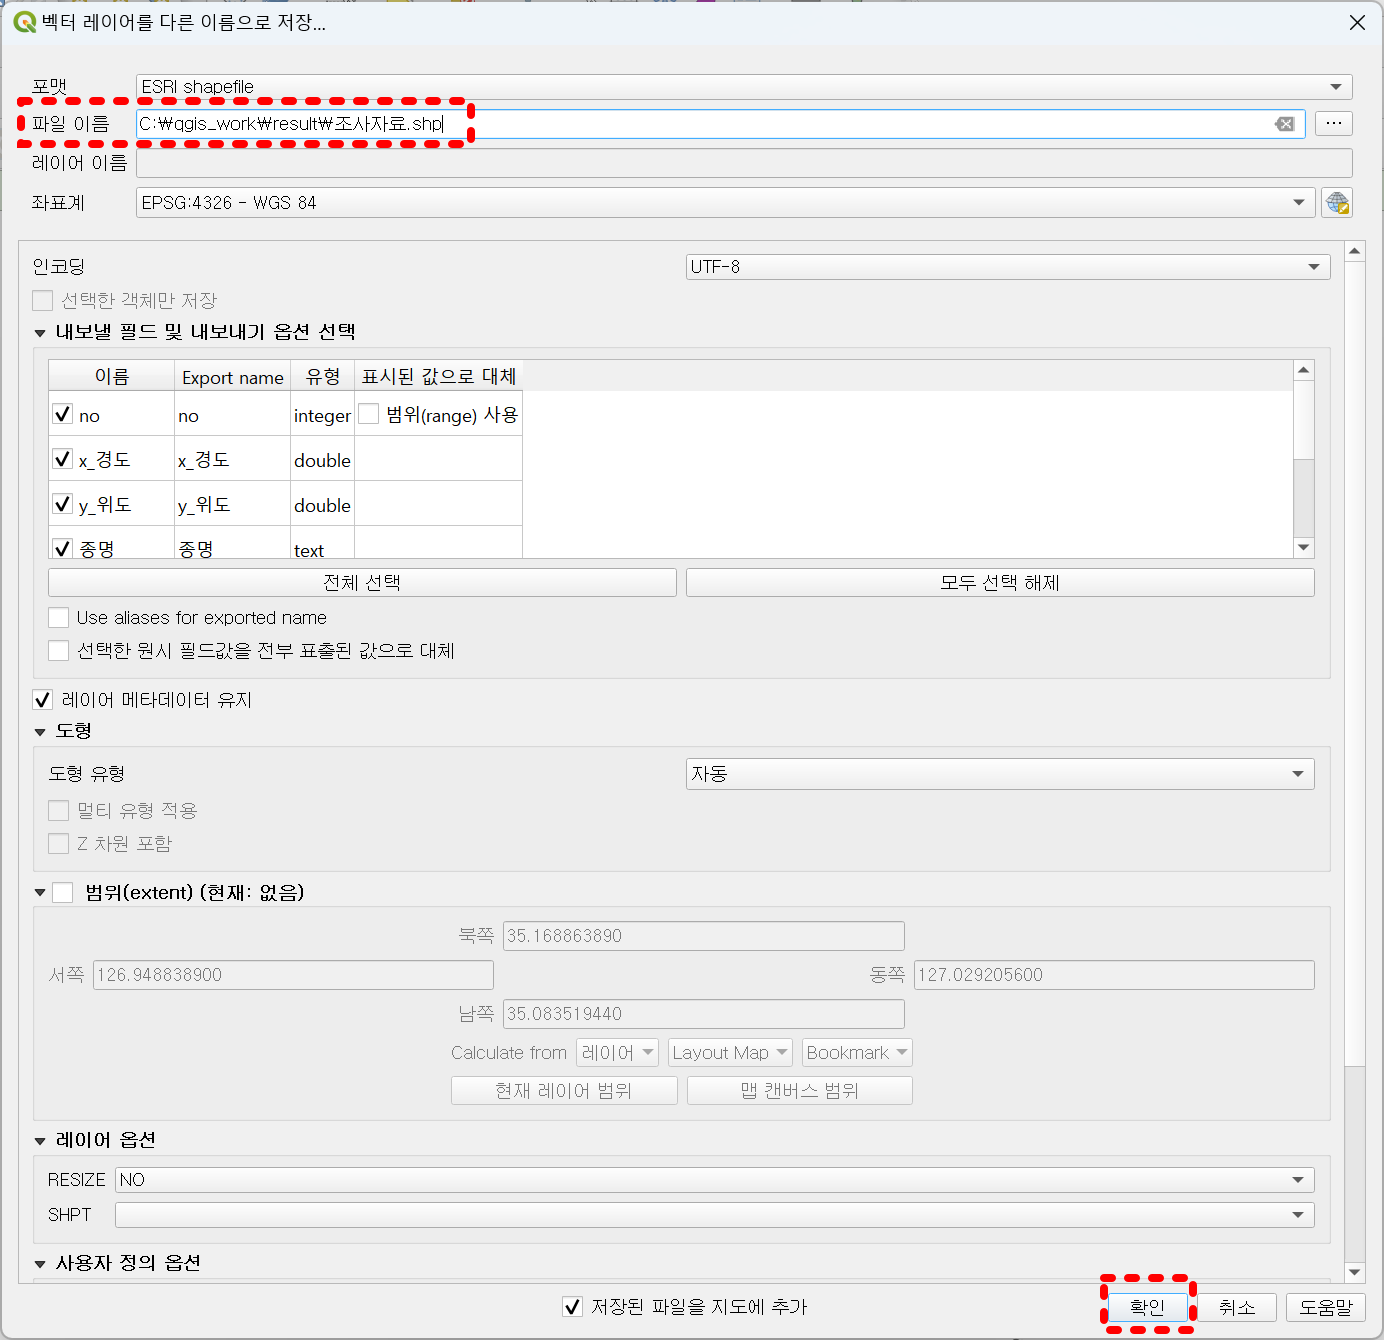The height and width of the screenshot is (1340, 1384).
Task: Click the 모두 선택 해제 button
Action: click(x=1000, y=583)
